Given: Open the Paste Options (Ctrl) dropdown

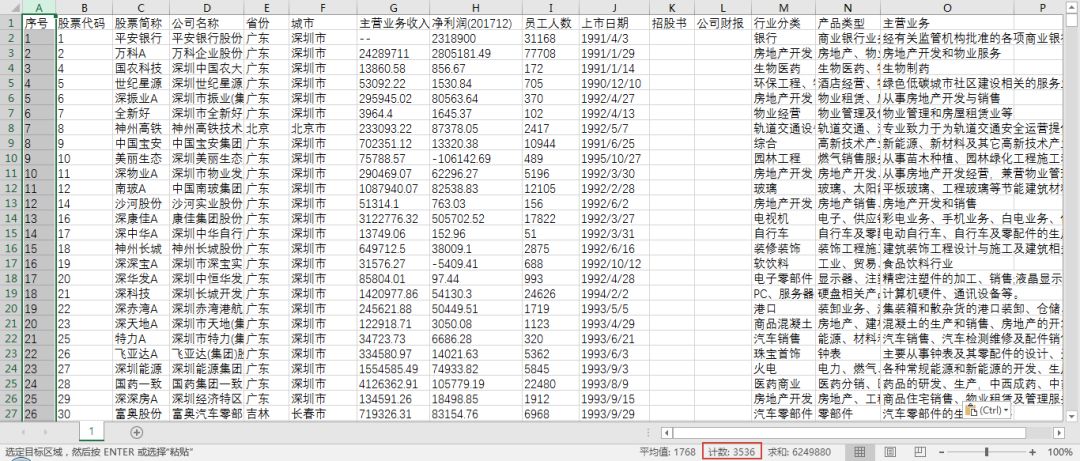Looking at the screenshot, I should pyautogui.click(x=987, y=410).
